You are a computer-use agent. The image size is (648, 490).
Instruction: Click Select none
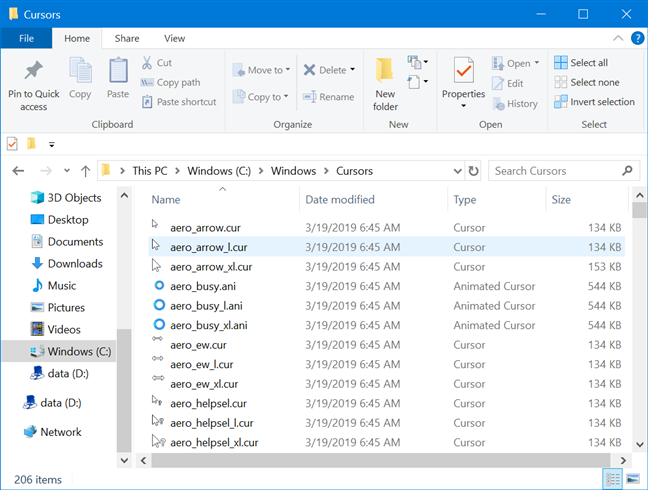587,82
